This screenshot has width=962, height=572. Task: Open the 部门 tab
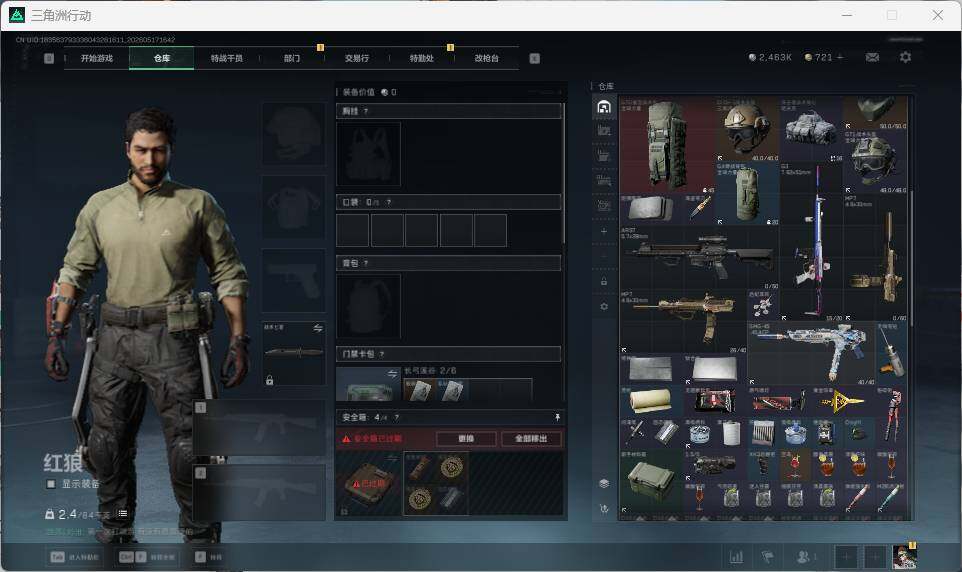(x=292, y=58)
